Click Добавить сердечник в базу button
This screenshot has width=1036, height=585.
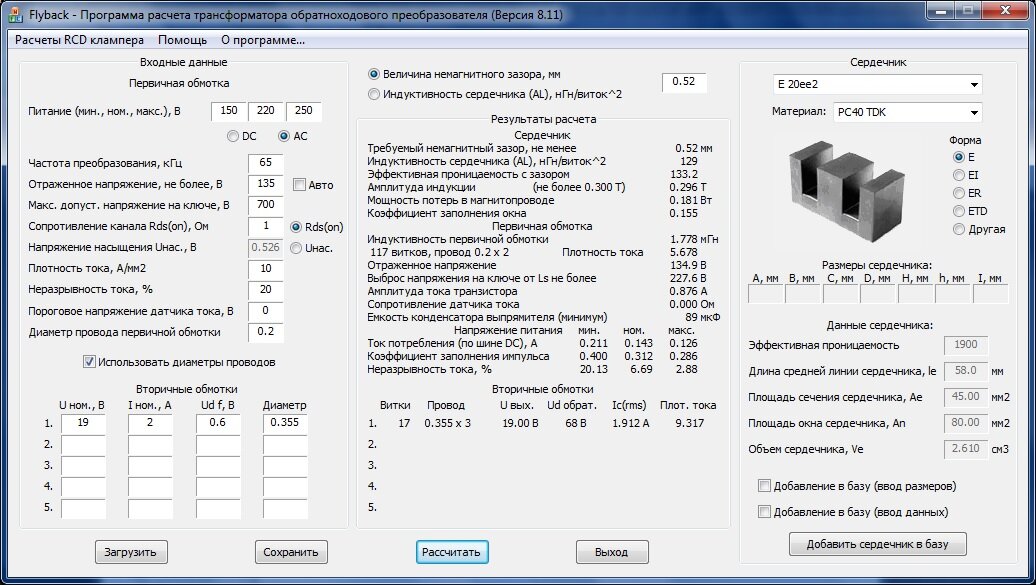(877, 544)
